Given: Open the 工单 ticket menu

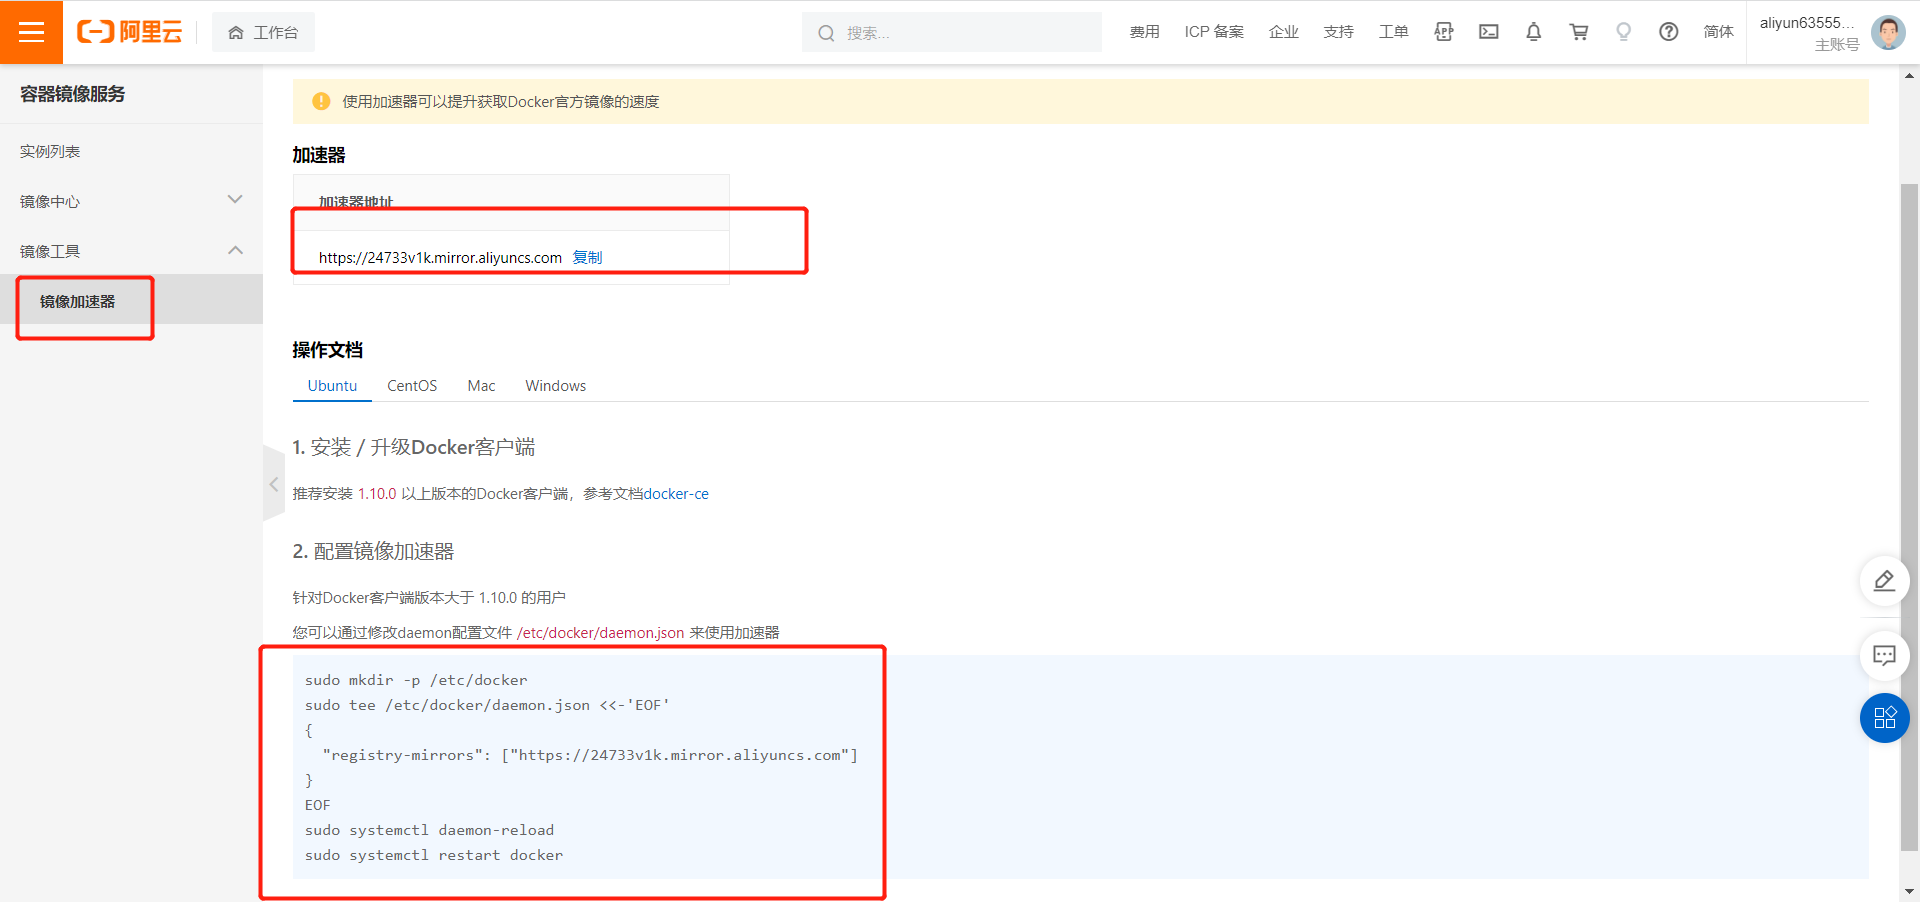Looking at the screenshot, I should point(1394,32).
